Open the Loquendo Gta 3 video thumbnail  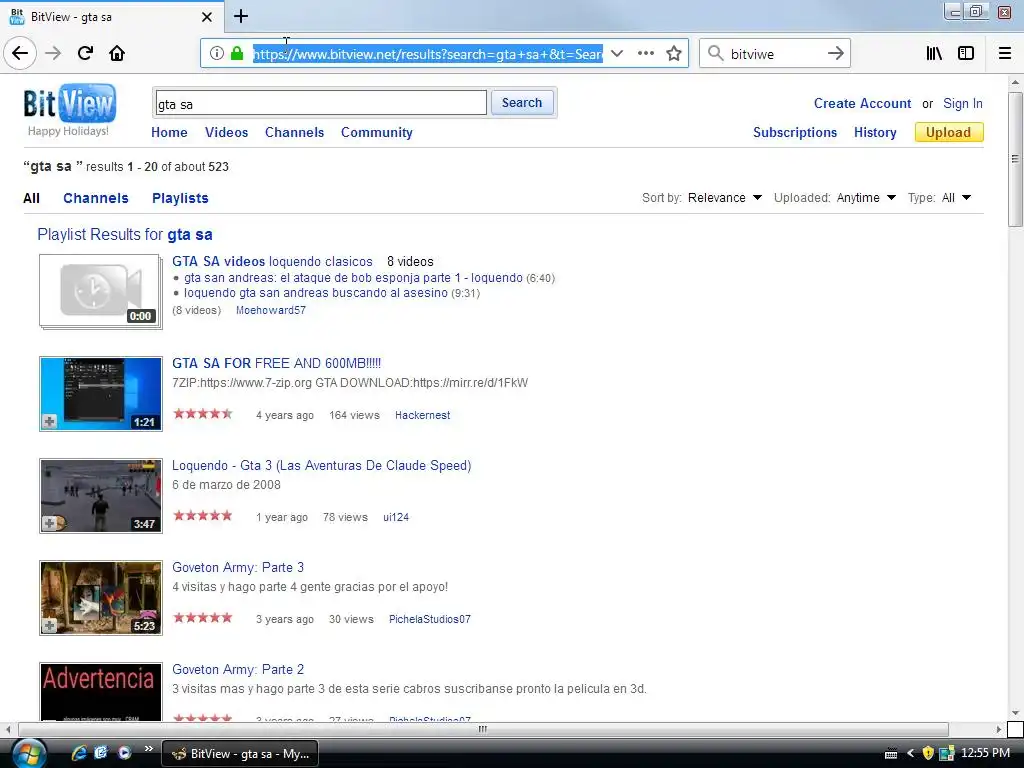point(101,496)
